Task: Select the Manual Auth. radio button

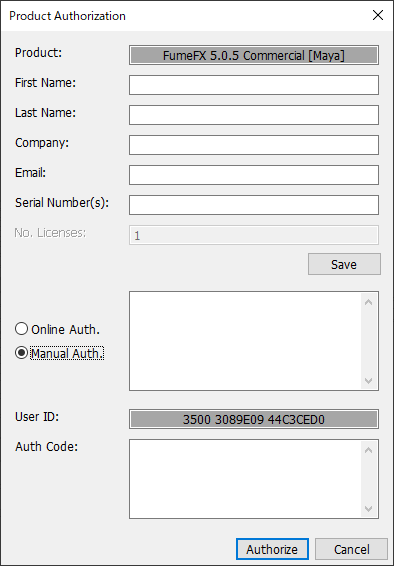Action: tap(21, 353)
